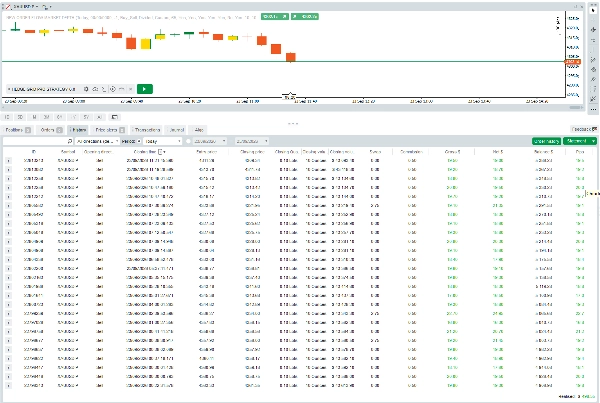Viewport: 600px width, 403px height.
Task: Expand the first row of the history table
Action: (x=8, y=161)
